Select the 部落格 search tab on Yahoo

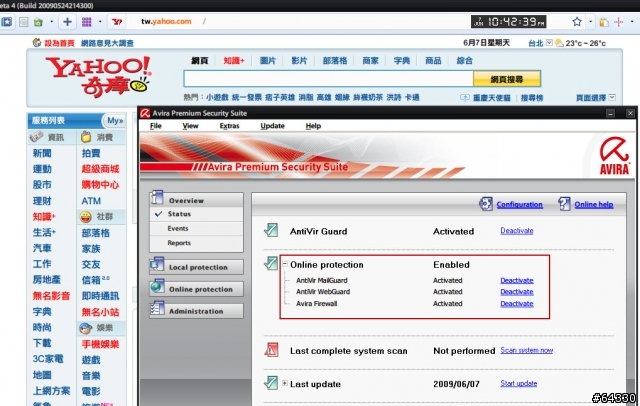(335, 61)
